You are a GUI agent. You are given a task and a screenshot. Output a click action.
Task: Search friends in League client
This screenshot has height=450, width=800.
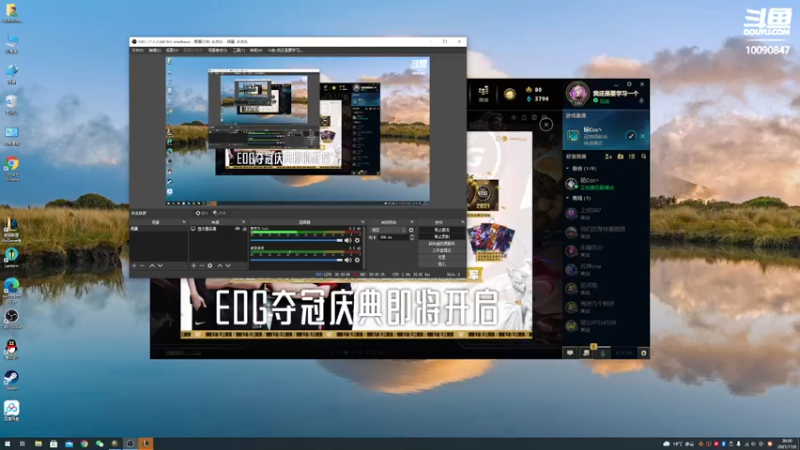(643, 157)
